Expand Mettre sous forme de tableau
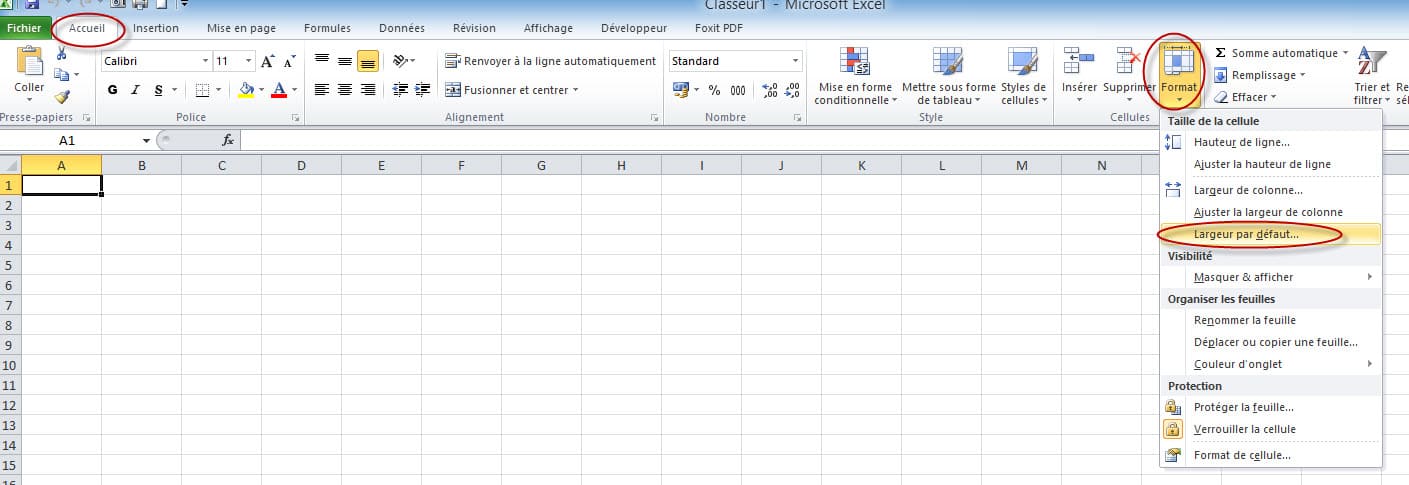 (949, 75)
